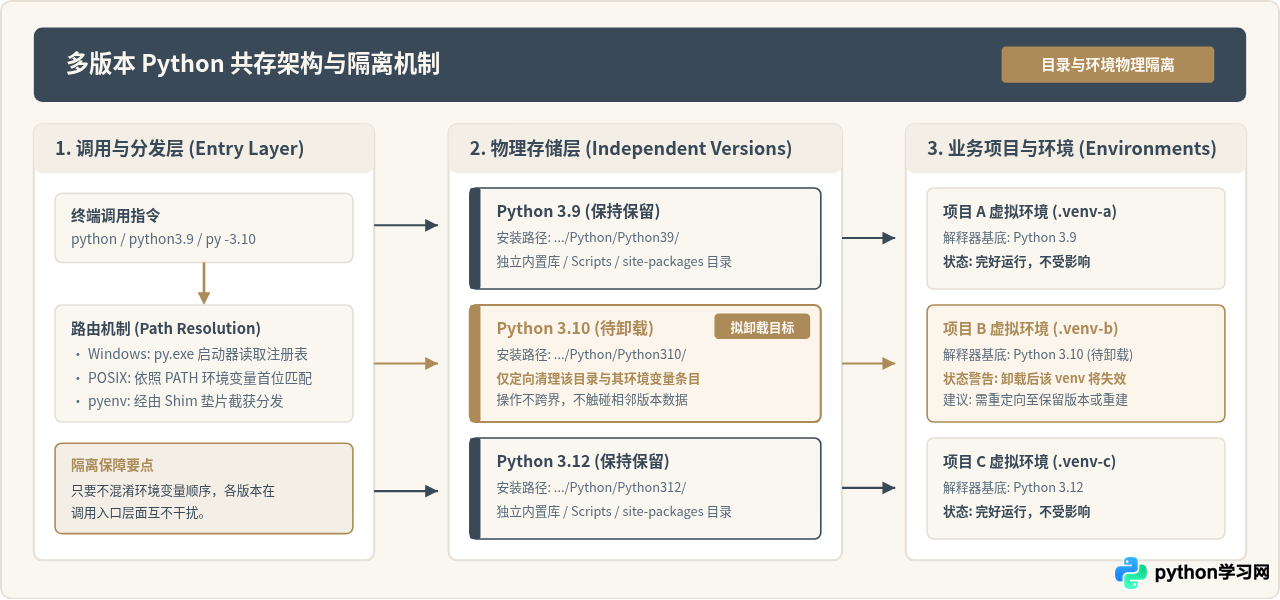Viewport: 1280px width, 600px height.
Task: Click 项目 C 虚拟环境 (.venv-c) title
Action: pyautogui.click(x=1029, y=461)
